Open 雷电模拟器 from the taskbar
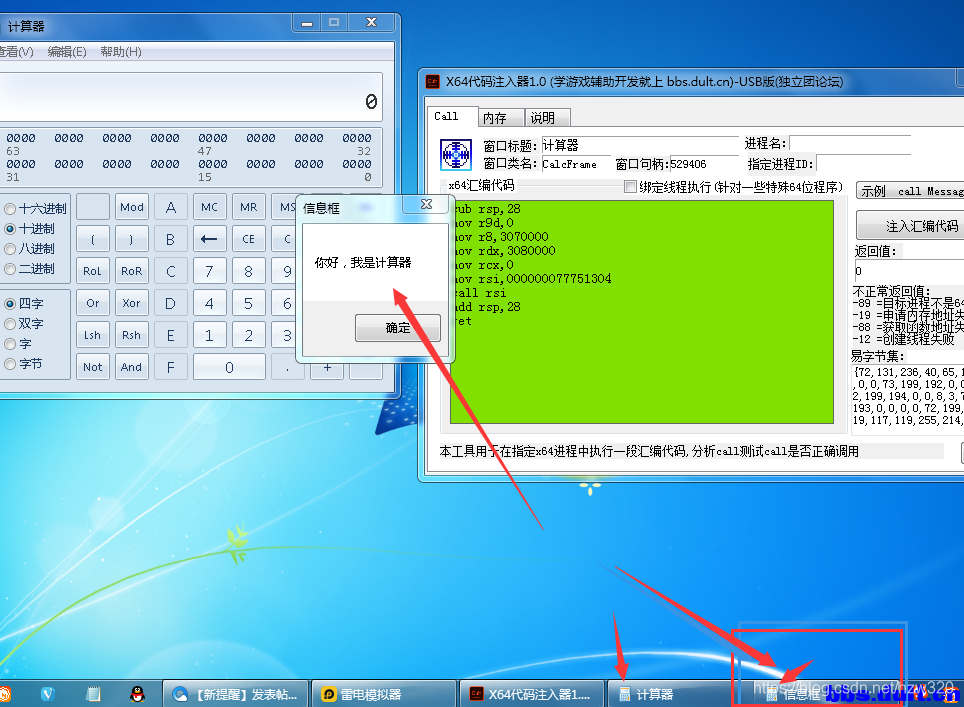Viewport: 964px width, 707px height. click(384, 695)
